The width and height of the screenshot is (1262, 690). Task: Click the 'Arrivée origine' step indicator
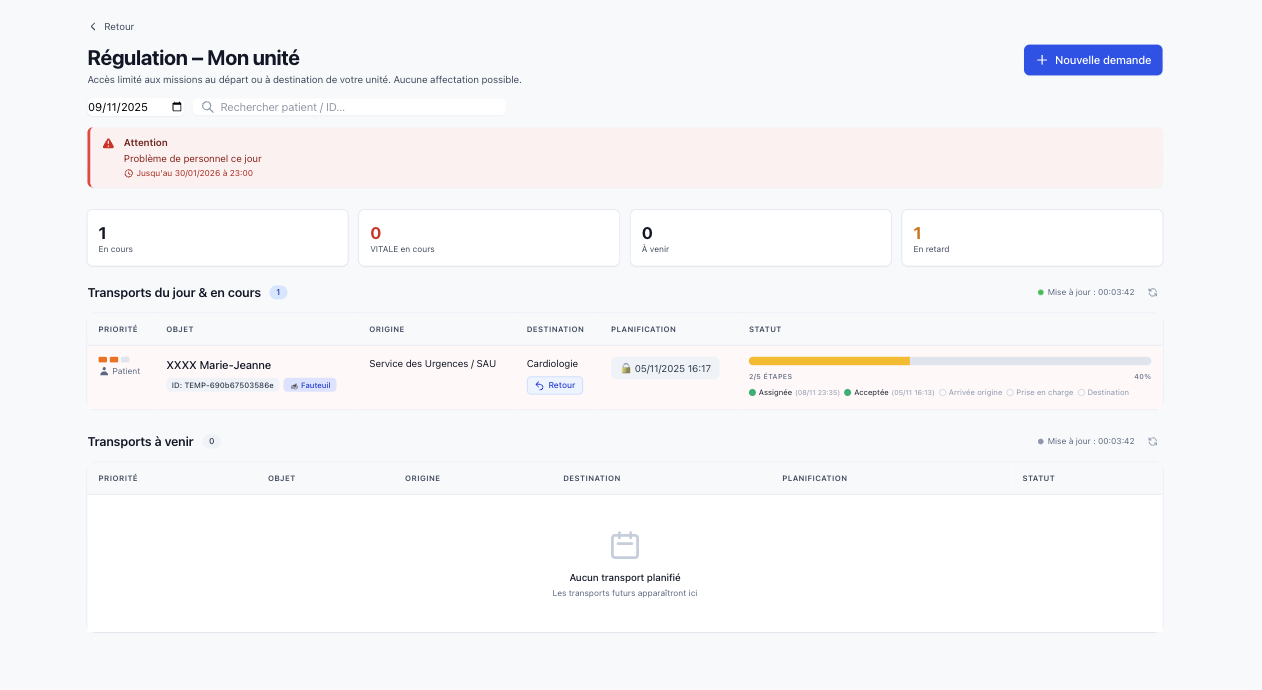tap(971, 393)
